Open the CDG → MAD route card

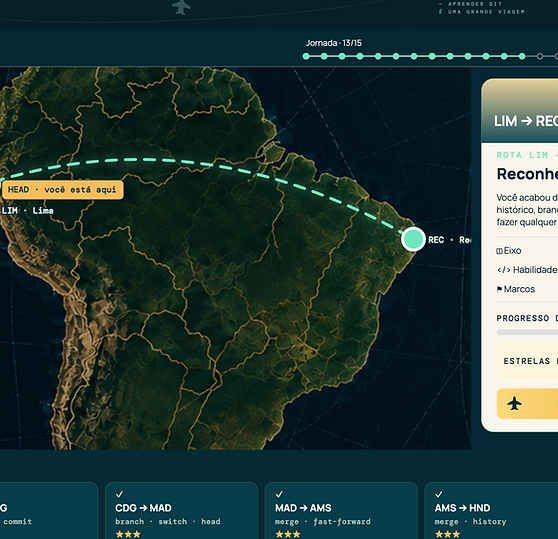click(181, 511)
